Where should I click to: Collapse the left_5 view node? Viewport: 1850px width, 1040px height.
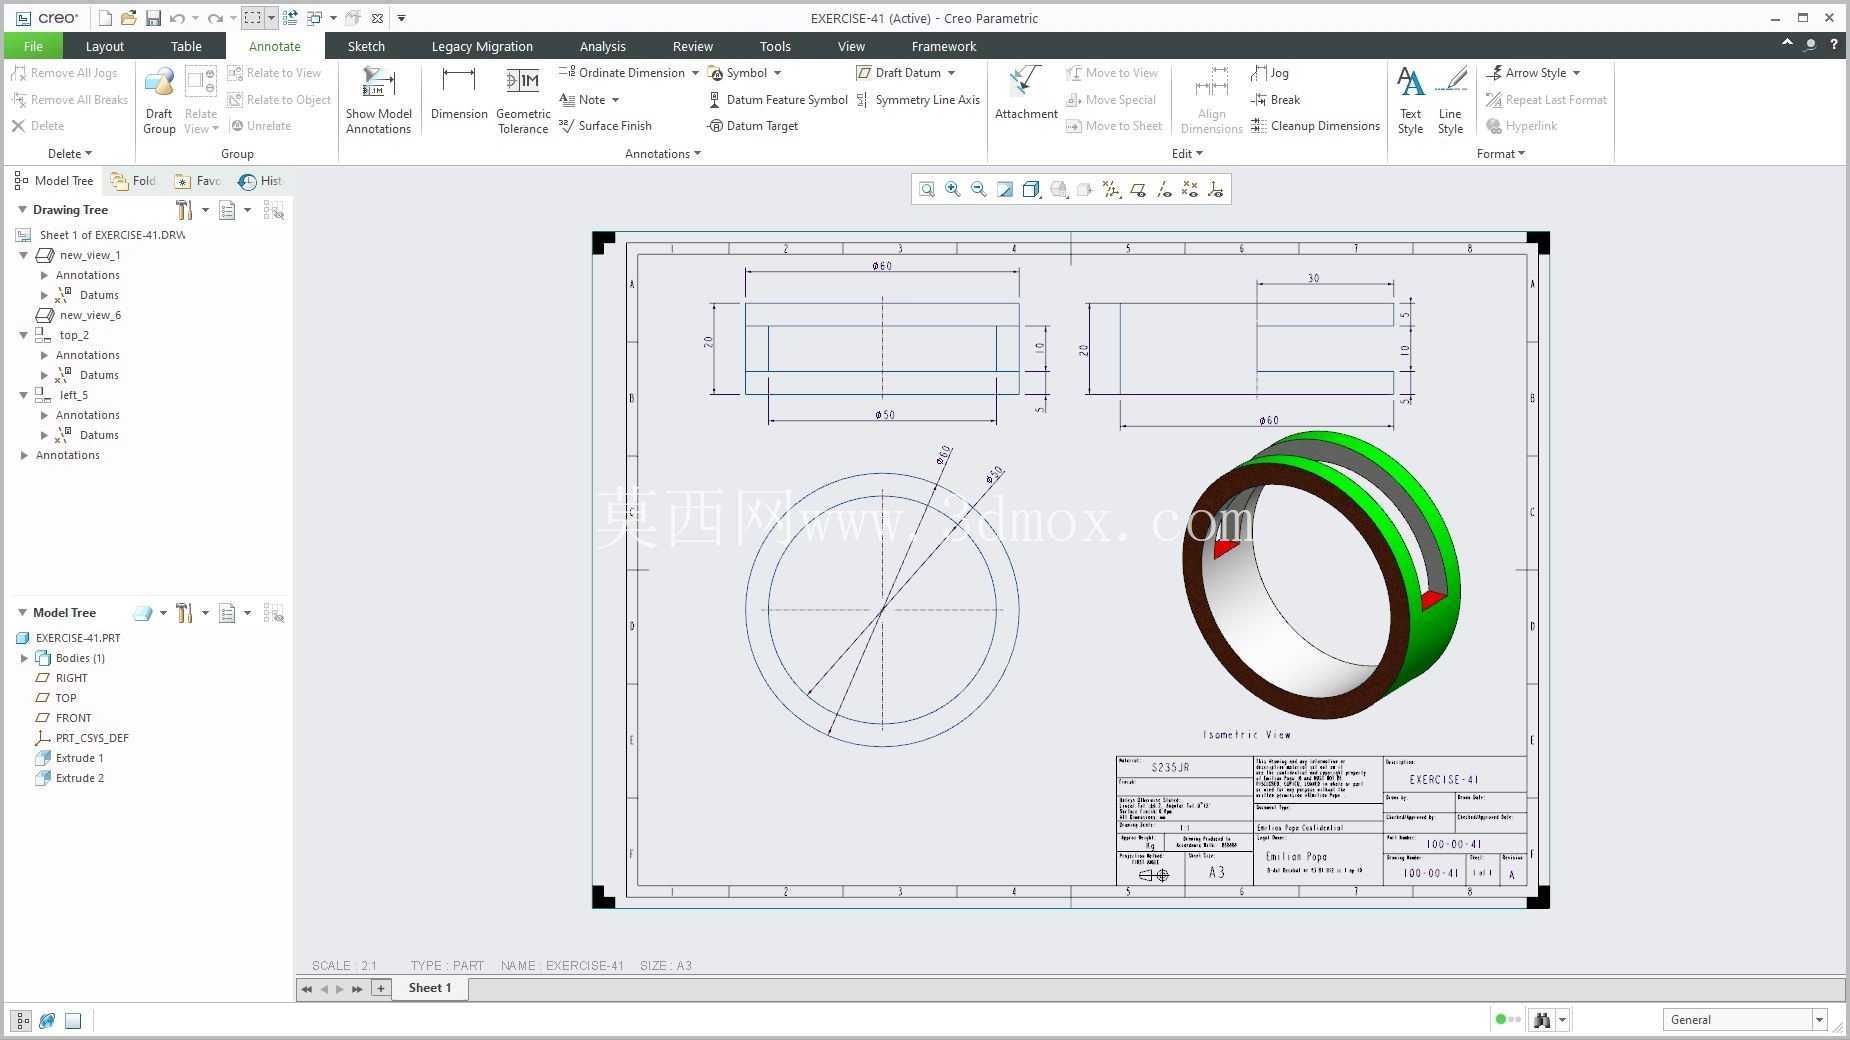coord(24,395)
